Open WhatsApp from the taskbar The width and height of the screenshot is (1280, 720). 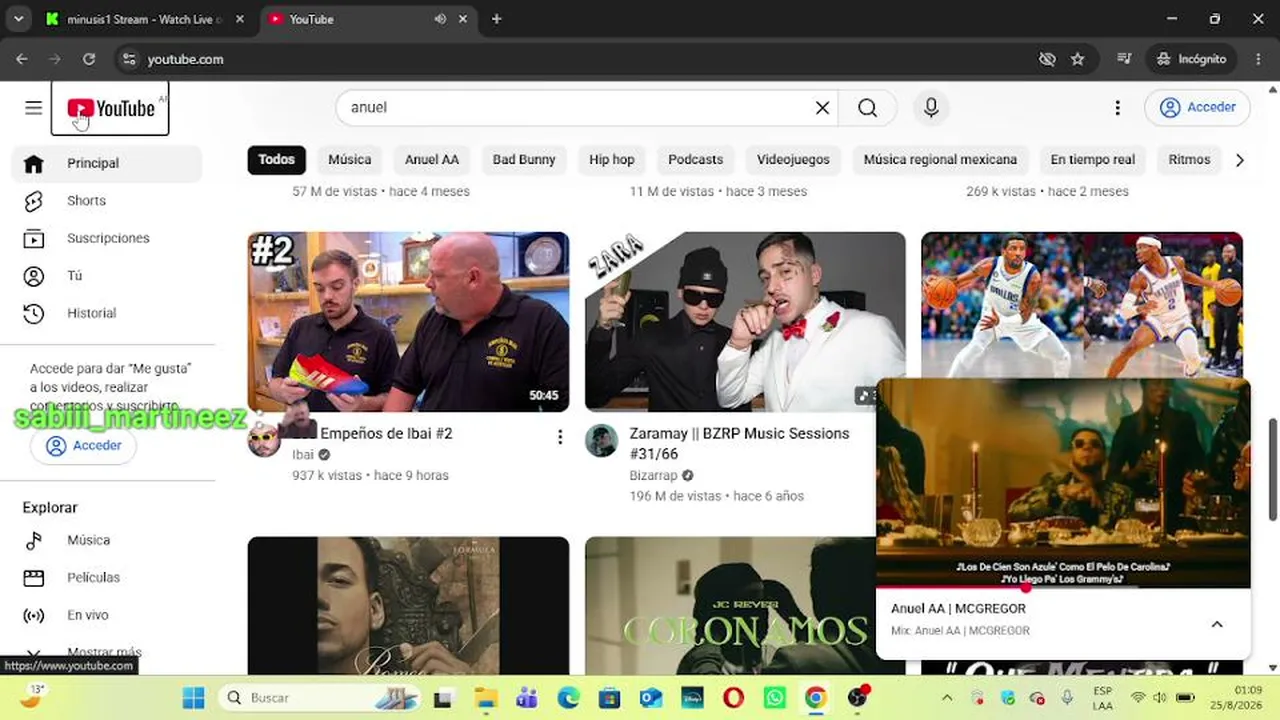(x=775, y=697)
